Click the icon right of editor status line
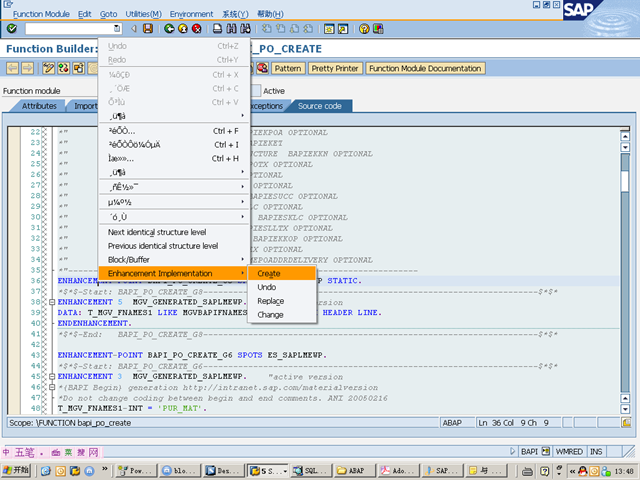Viewport: 640px width, 480px height. [x=626, y=423]
